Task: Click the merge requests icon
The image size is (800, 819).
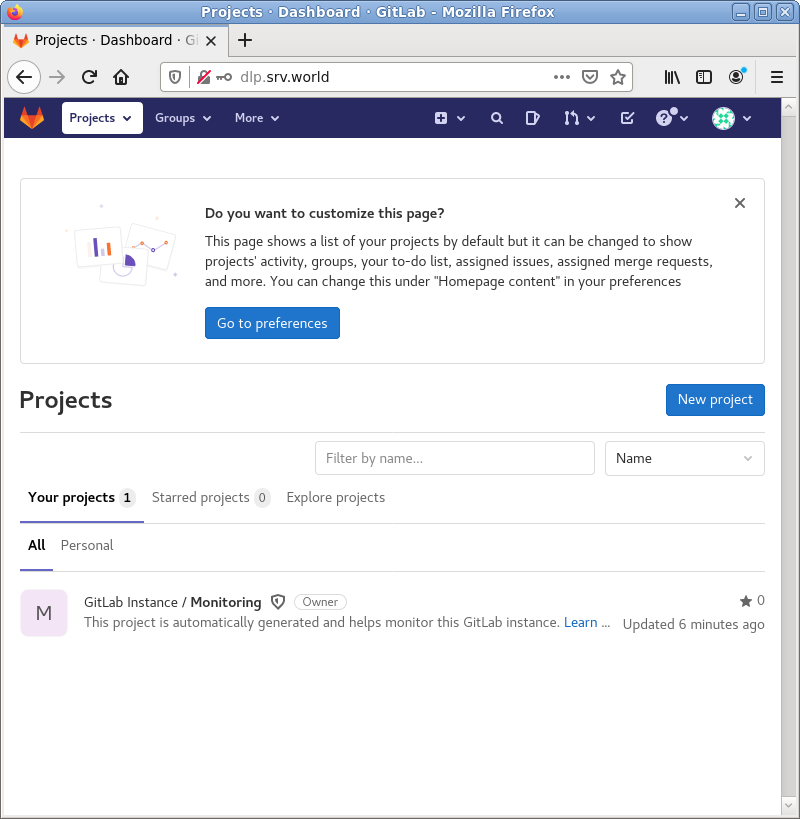Action: pos(573,117)
